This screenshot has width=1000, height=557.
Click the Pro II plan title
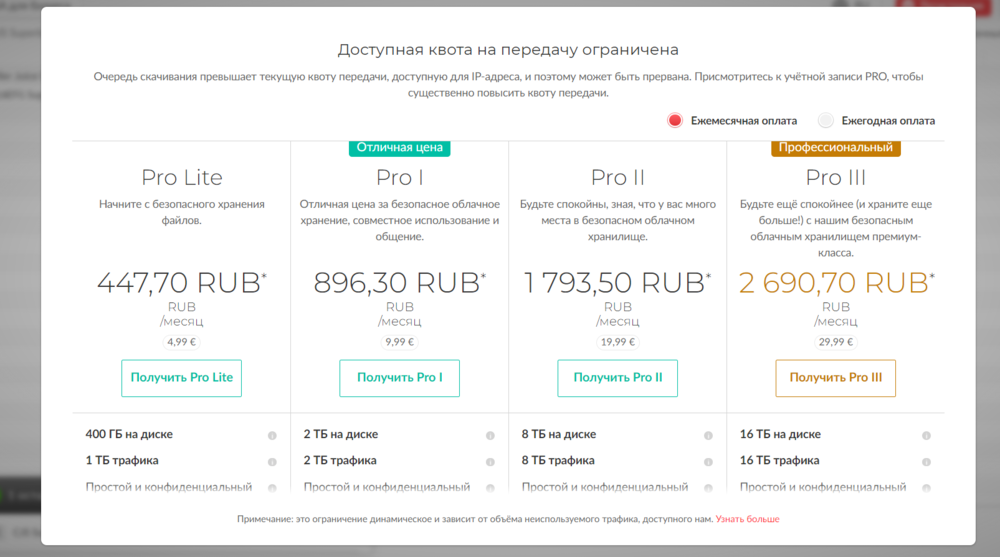pyautogui.click(x=617, y=177)
